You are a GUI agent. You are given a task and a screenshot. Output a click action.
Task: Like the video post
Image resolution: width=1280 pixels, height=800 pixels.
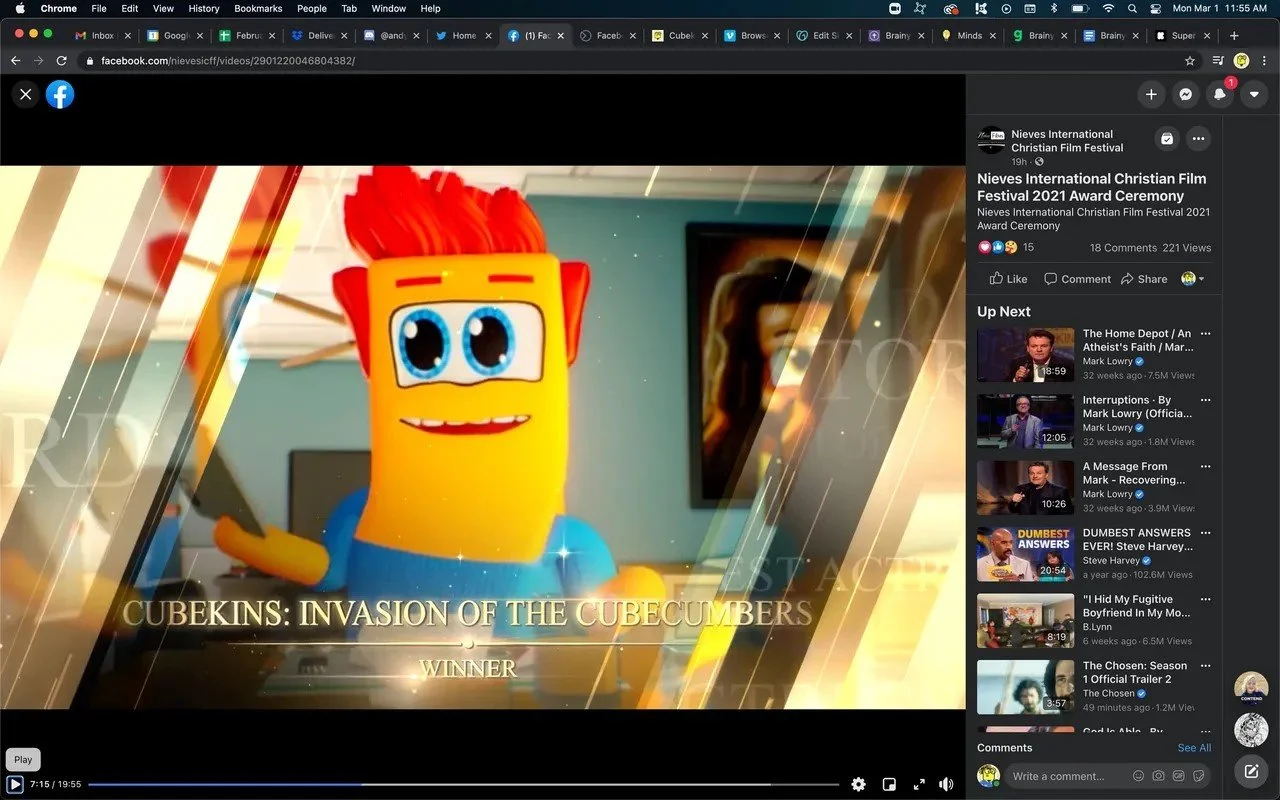point(1008,279)
